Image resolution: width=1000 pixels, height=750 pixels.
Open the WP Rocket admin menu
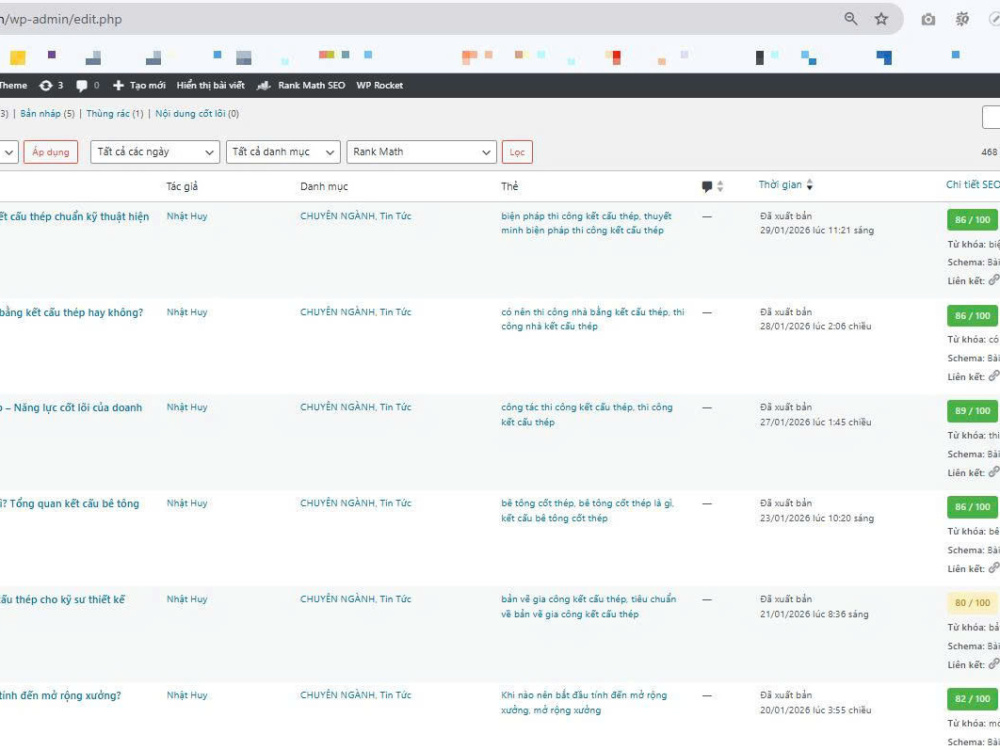379,85
